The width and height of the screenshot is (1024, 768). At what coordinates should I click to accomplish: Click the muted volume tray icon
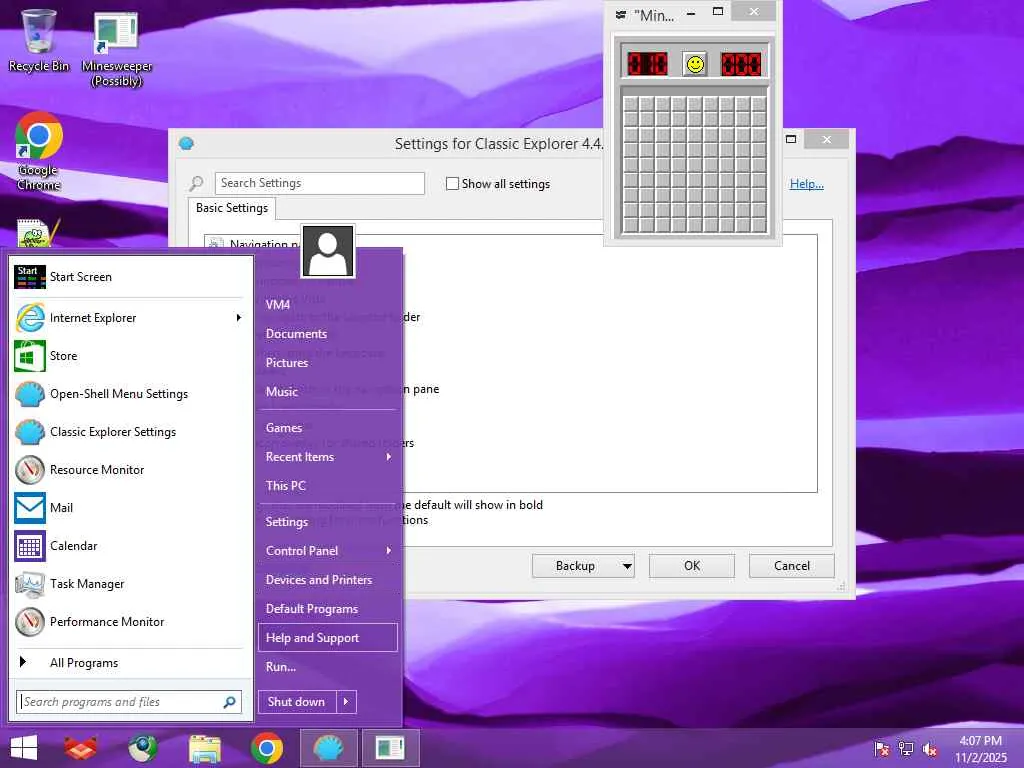[930, 748]
